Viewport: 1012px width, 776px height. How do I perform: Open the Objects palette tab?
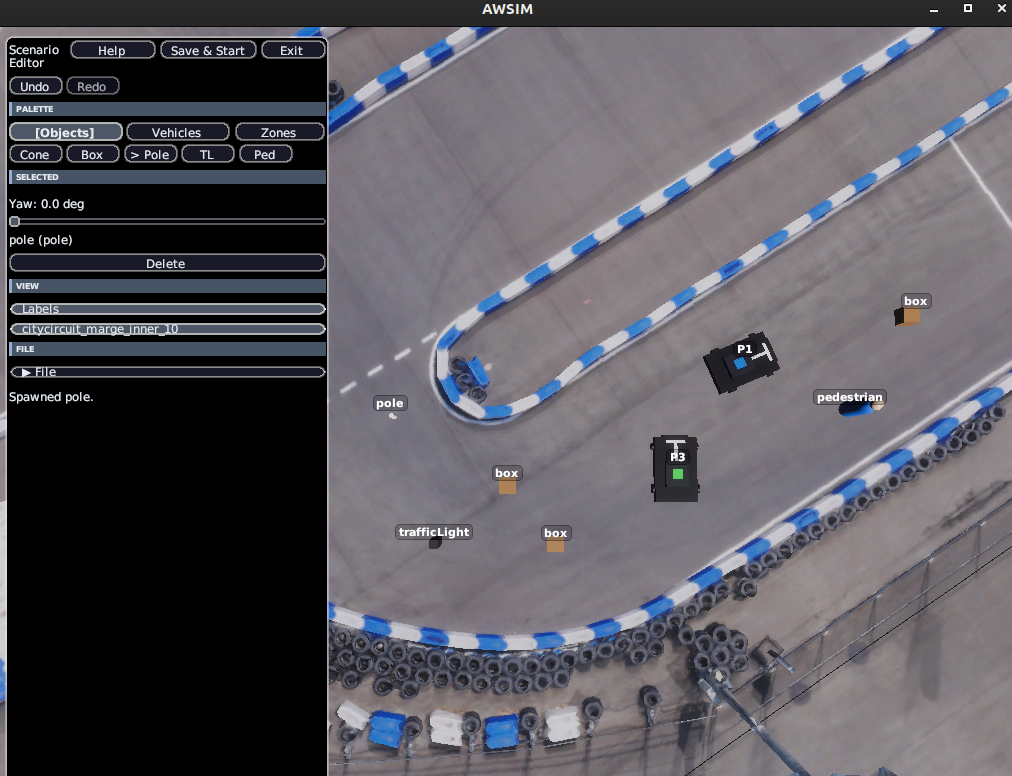[x=66, y=132]
